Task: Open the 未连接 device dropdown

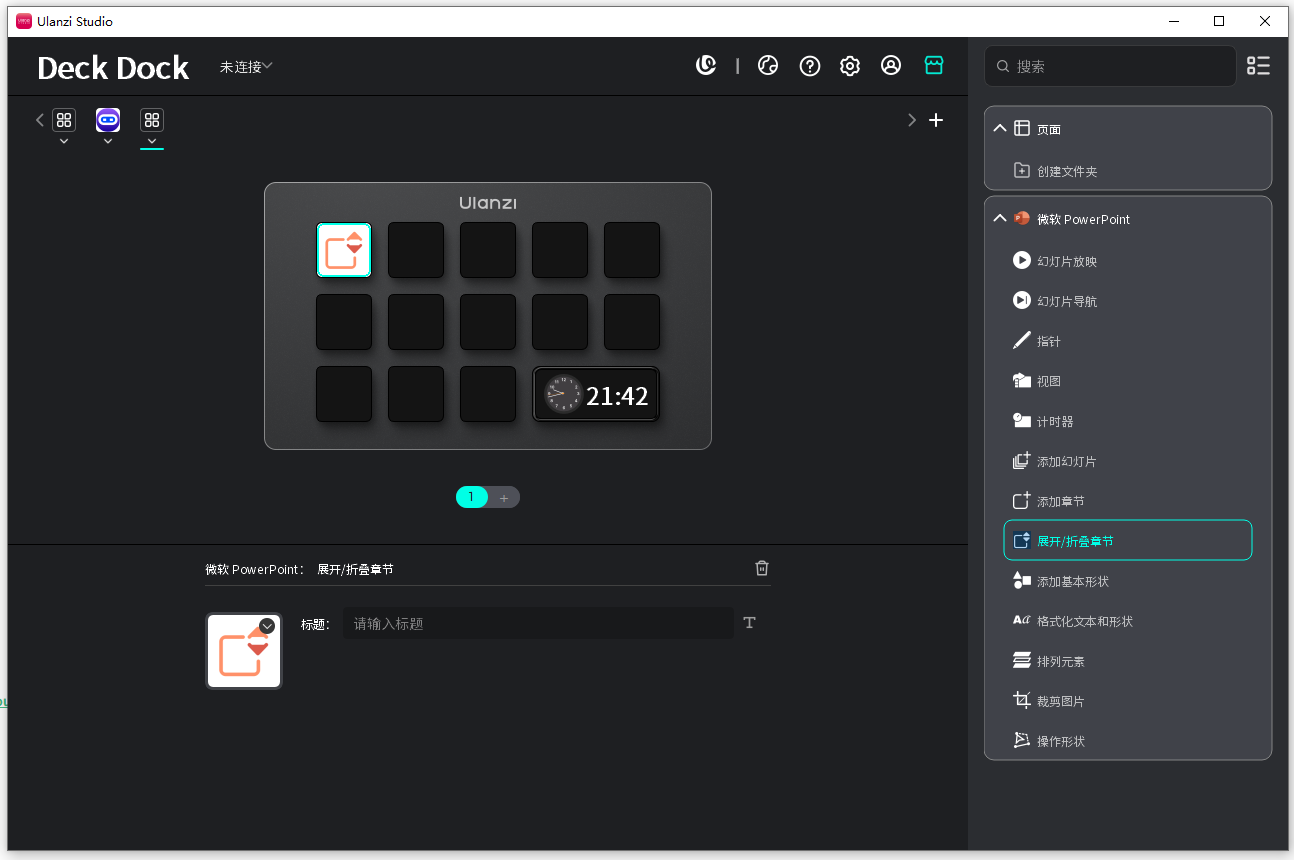Action: pos(246,67)
